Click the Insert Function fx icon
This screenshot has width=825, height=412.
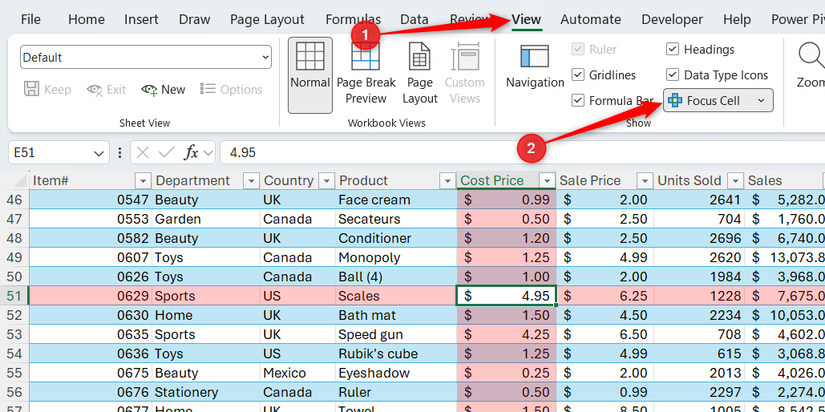tap(192, 153)
